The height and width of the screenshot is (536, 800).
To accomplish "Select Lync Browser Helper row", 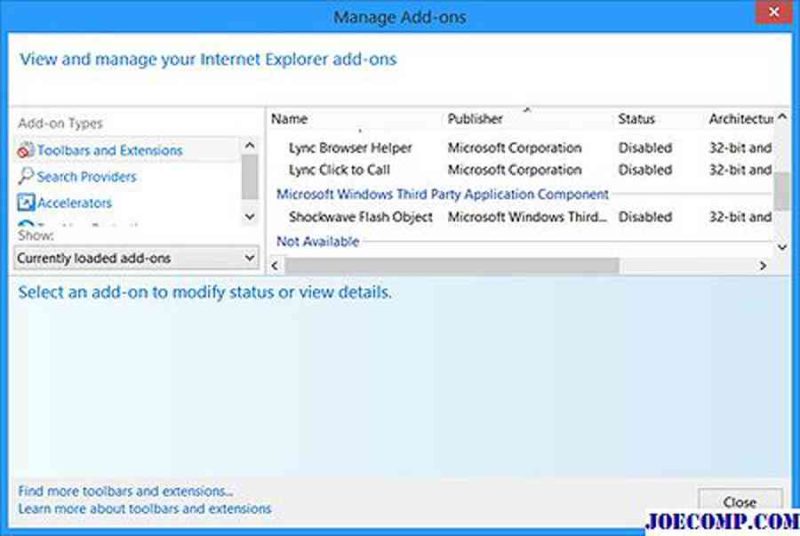I will pyautogui.click(x=520, y=148).
